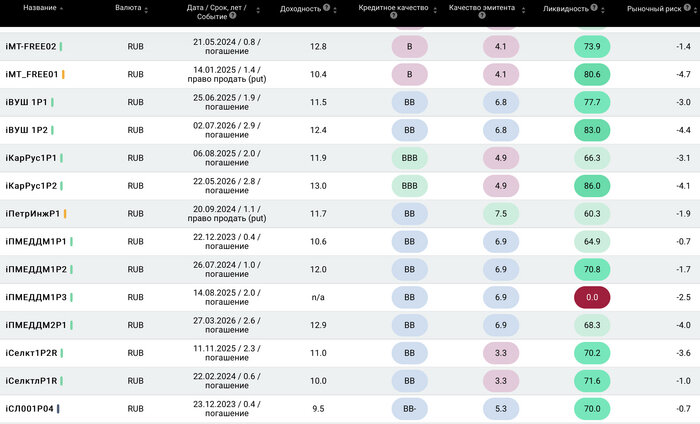Viewport: 700px width, 424px height.
Task: Open iПетрИнжР1 bond details
Action: pyautogui.click(x=32, y=214)
